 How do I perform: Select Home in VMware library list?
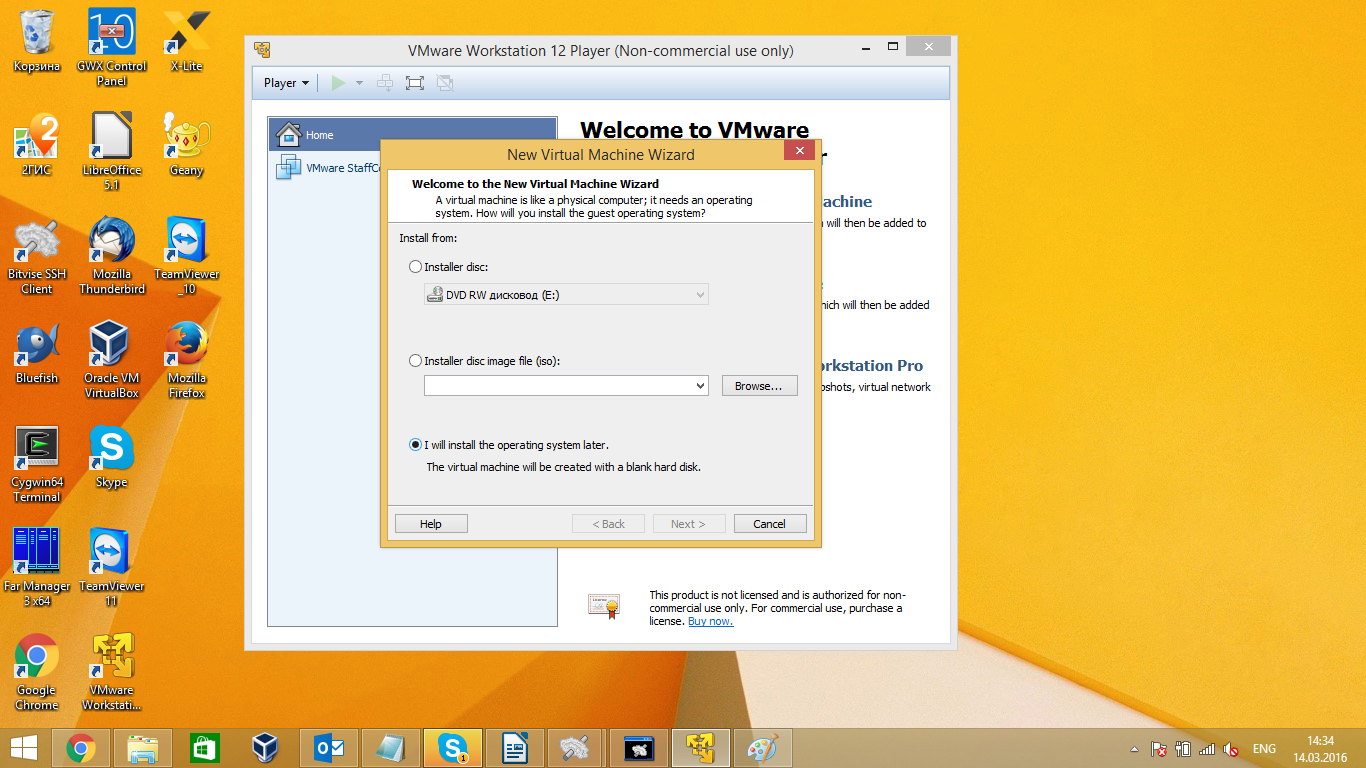tap(412, 135)
